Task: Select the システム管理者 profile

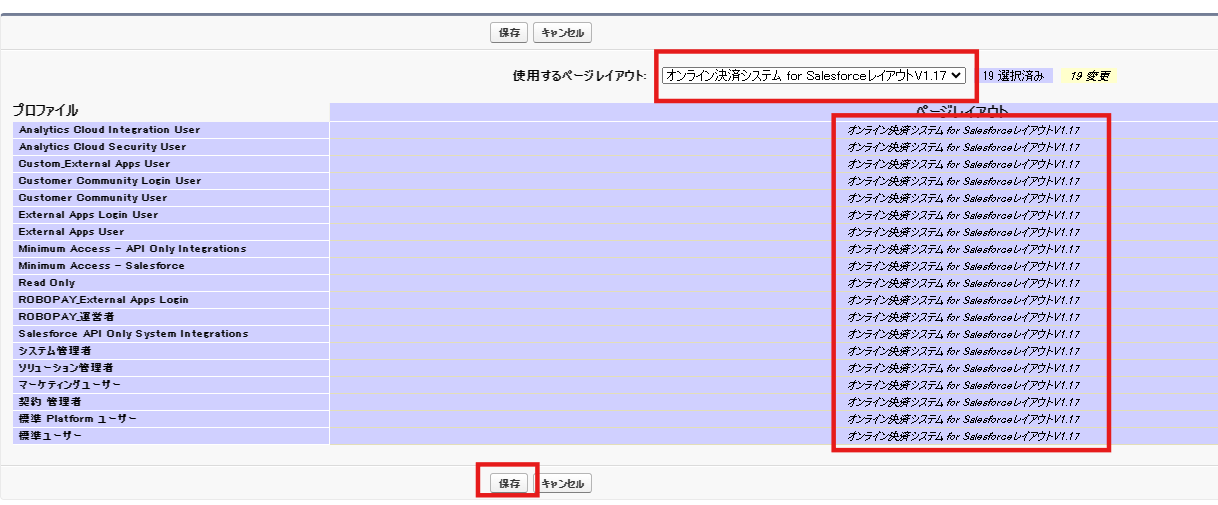Action: (55, 351)
